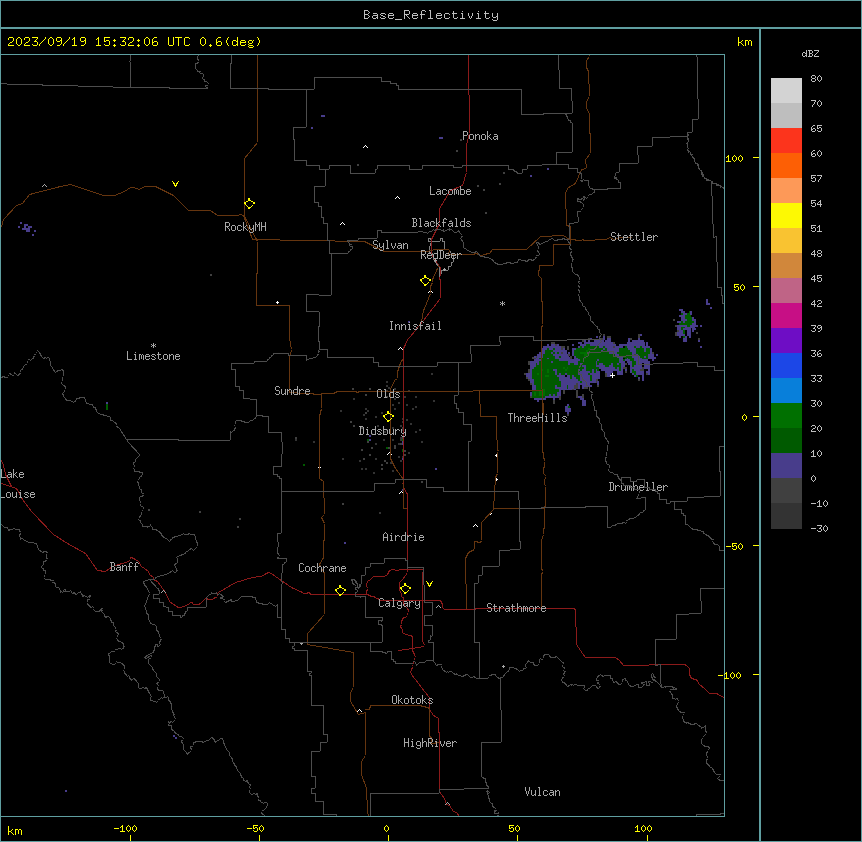Click the yellow station marker near RockyMH
The image size is (862, 842).
click(x=249, y=203)
